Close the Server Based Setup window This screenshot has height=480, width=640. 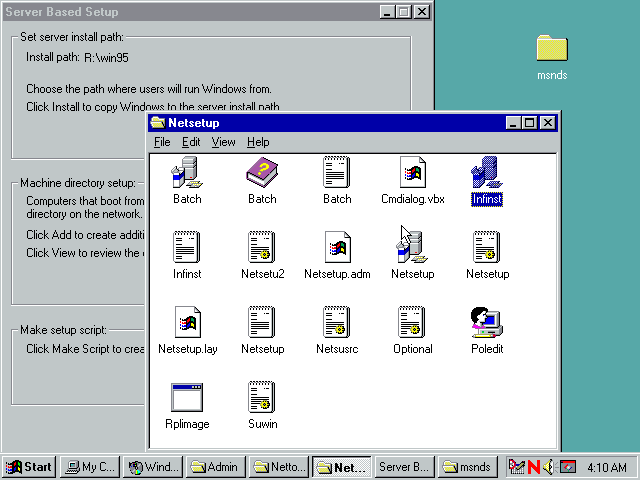coord(422,11)
